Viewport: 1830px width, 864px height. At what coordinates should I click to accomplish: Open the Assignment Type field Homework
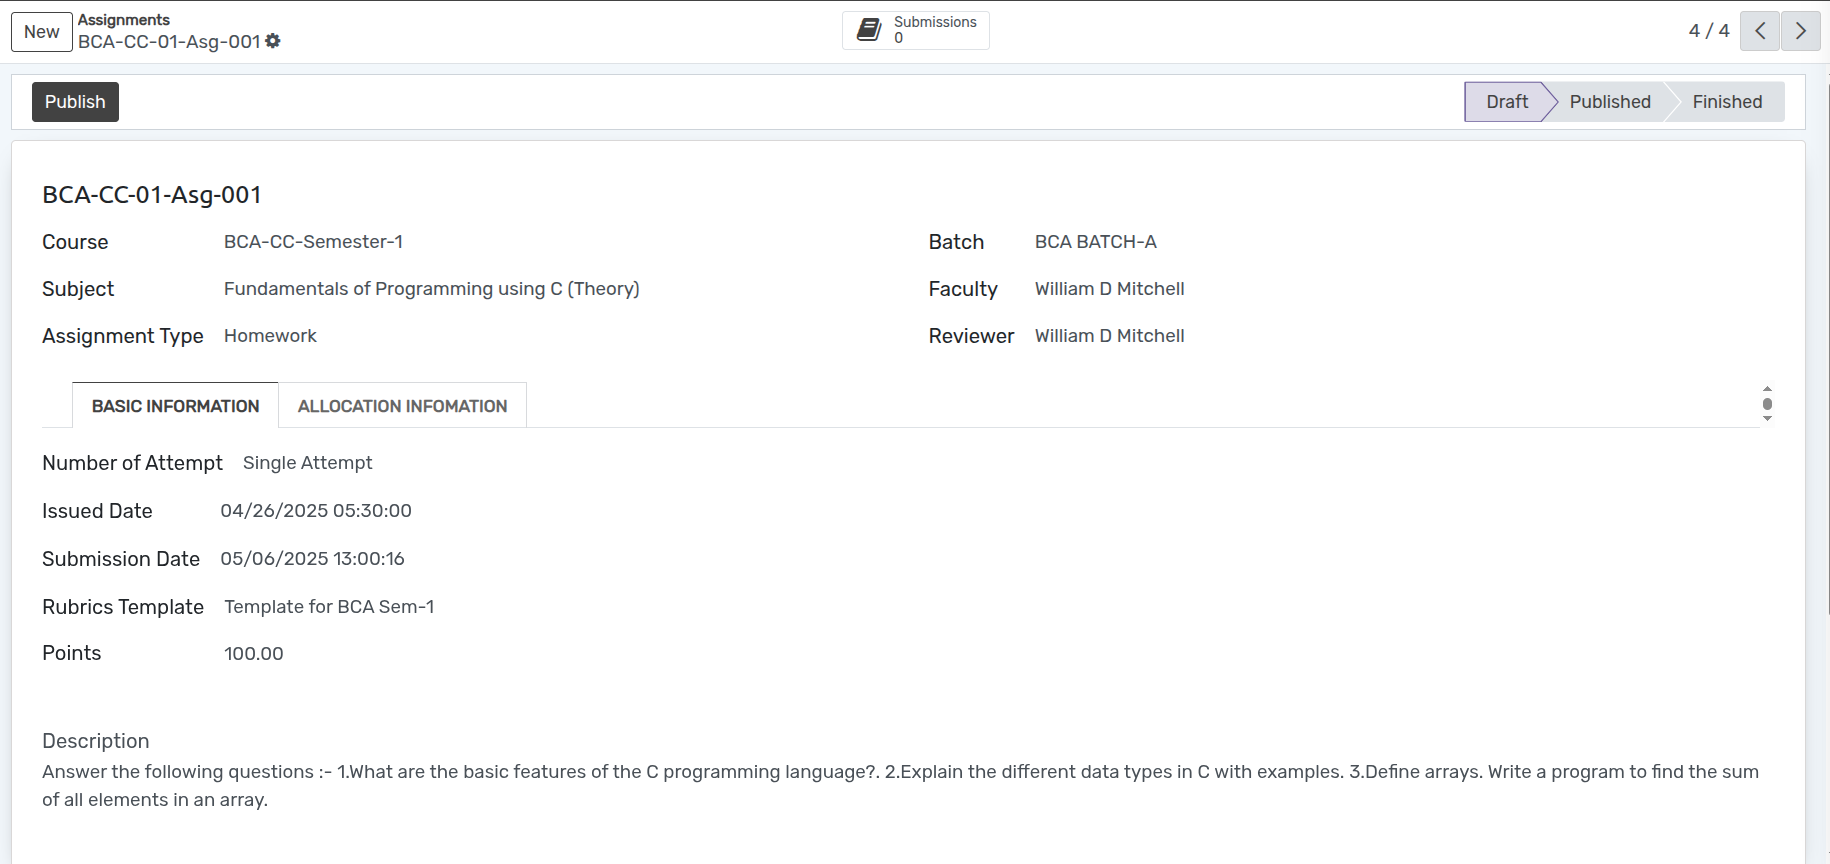point(270,336)
